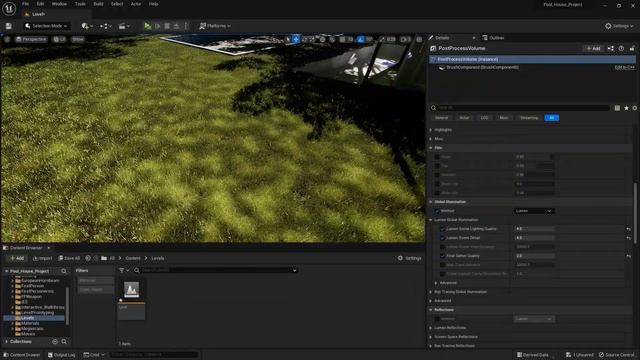Open the Window menu
This screenshot has width=640, height=360.
click(x=59, y=4)
